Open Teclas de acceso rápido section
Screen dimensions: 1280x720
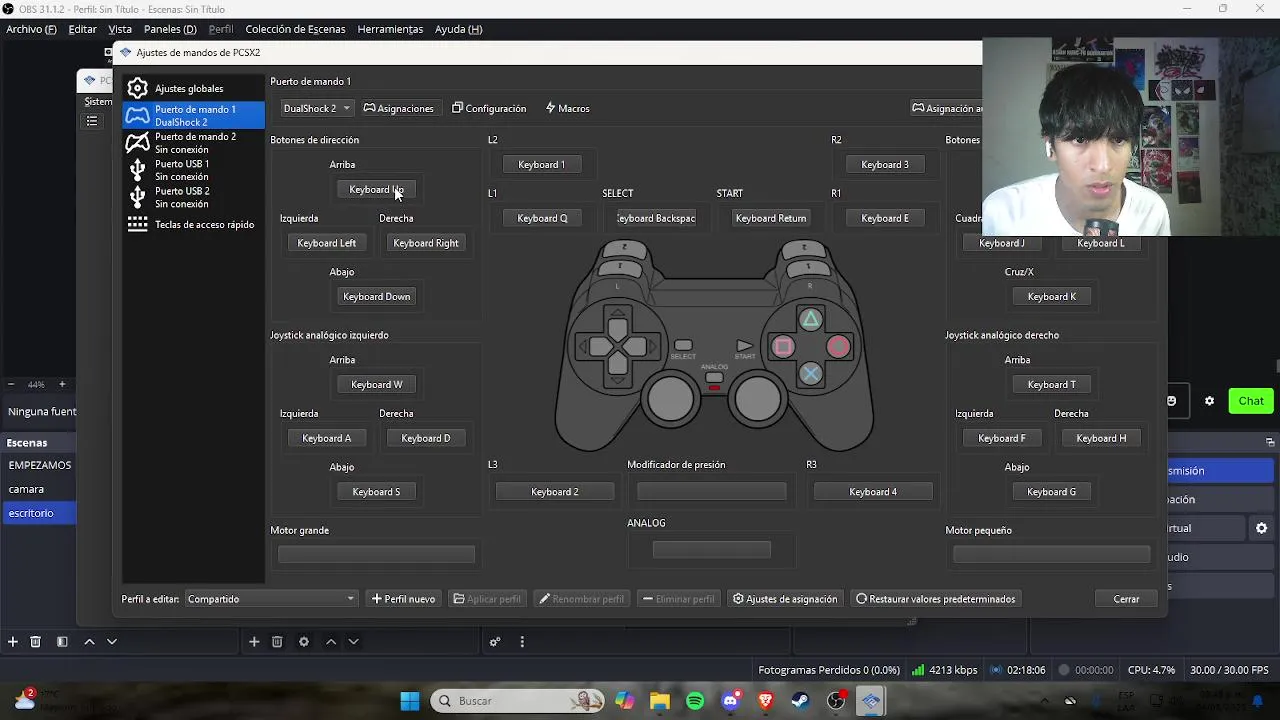[x=193, y=224]
